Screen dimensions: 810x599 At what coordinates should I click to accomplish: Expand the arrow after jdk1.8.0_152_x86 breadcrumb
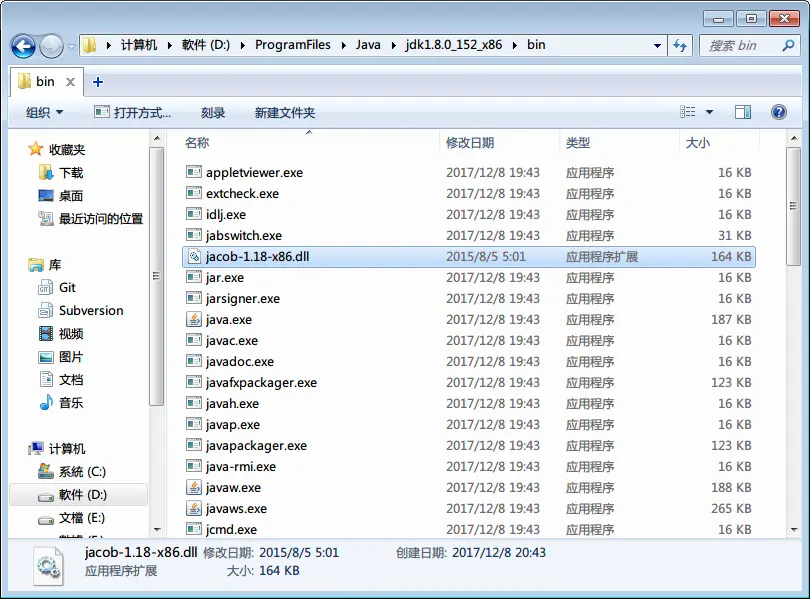pos(515,45)
